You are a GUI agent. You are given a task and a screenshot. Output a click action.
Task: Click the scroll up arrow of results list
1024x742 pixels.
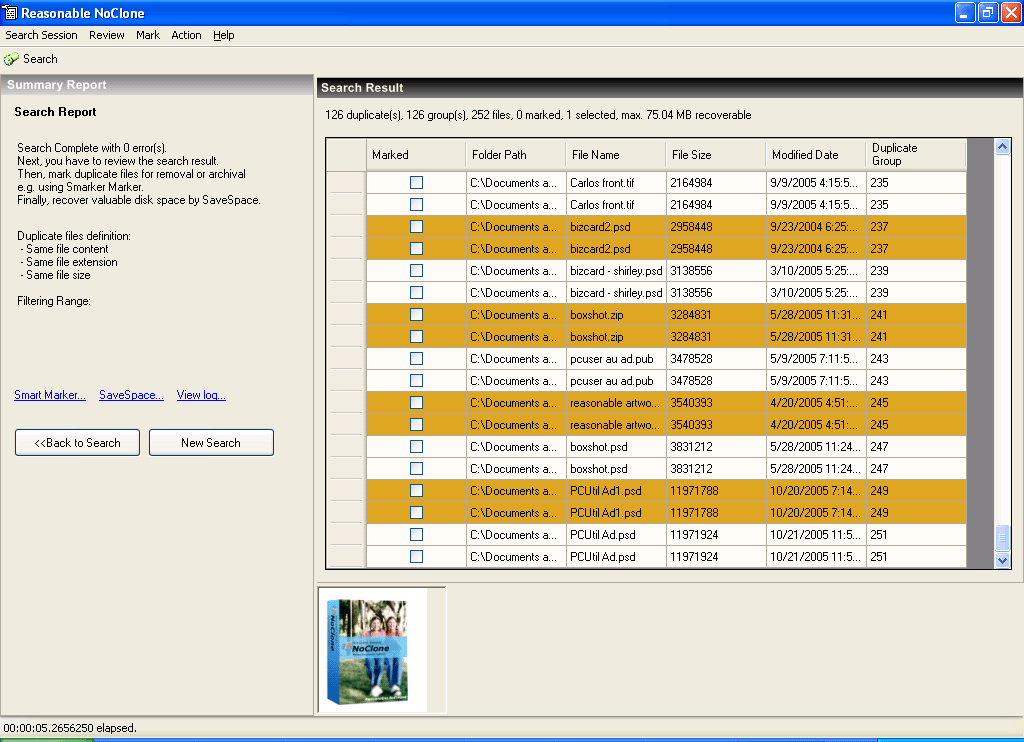pos(1003,147)
